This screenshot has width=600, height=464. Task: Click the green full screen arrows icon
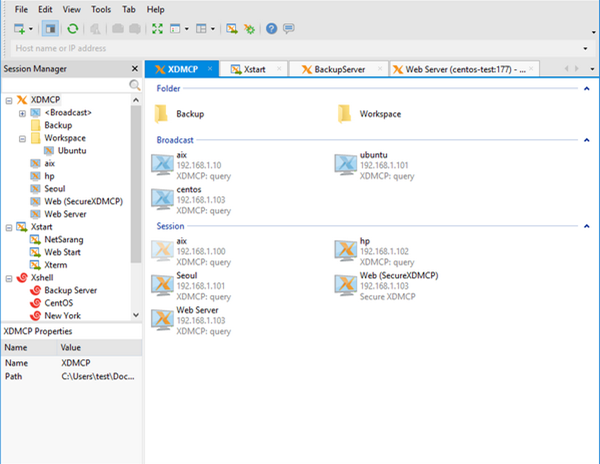pos(157,28)
